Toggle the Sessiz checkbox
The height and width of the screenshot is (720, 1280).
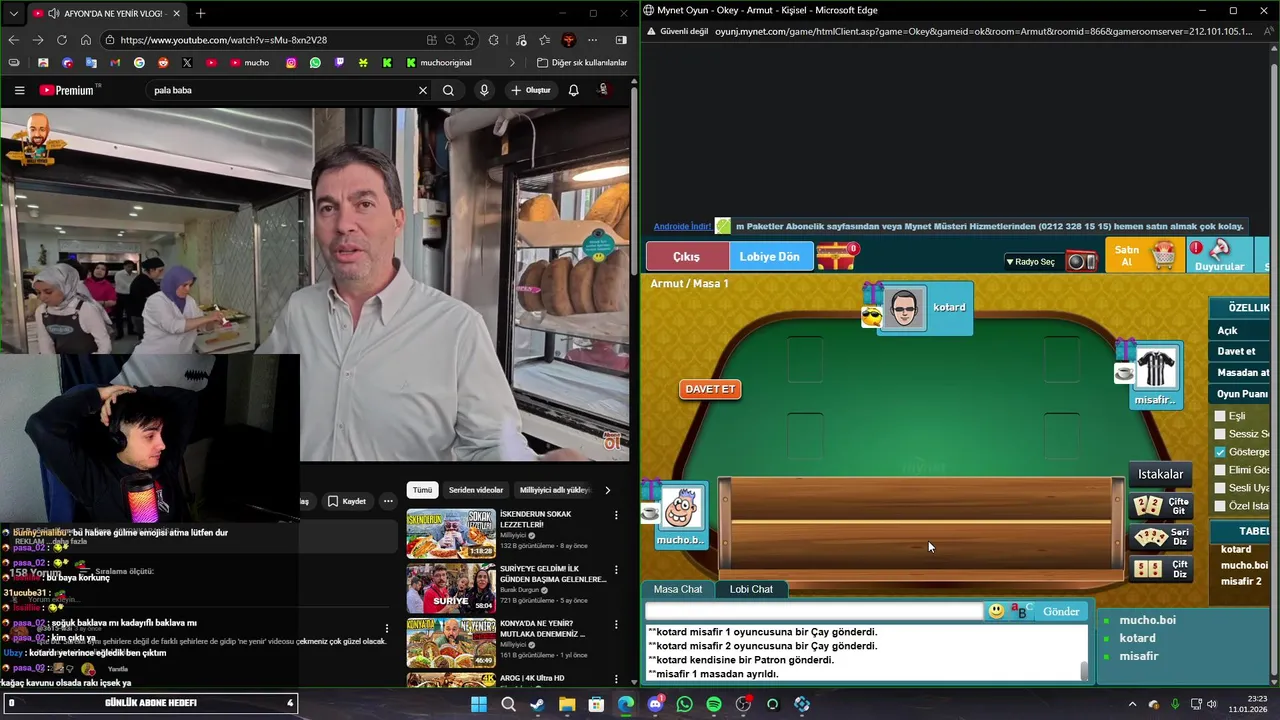point(1220,434)
